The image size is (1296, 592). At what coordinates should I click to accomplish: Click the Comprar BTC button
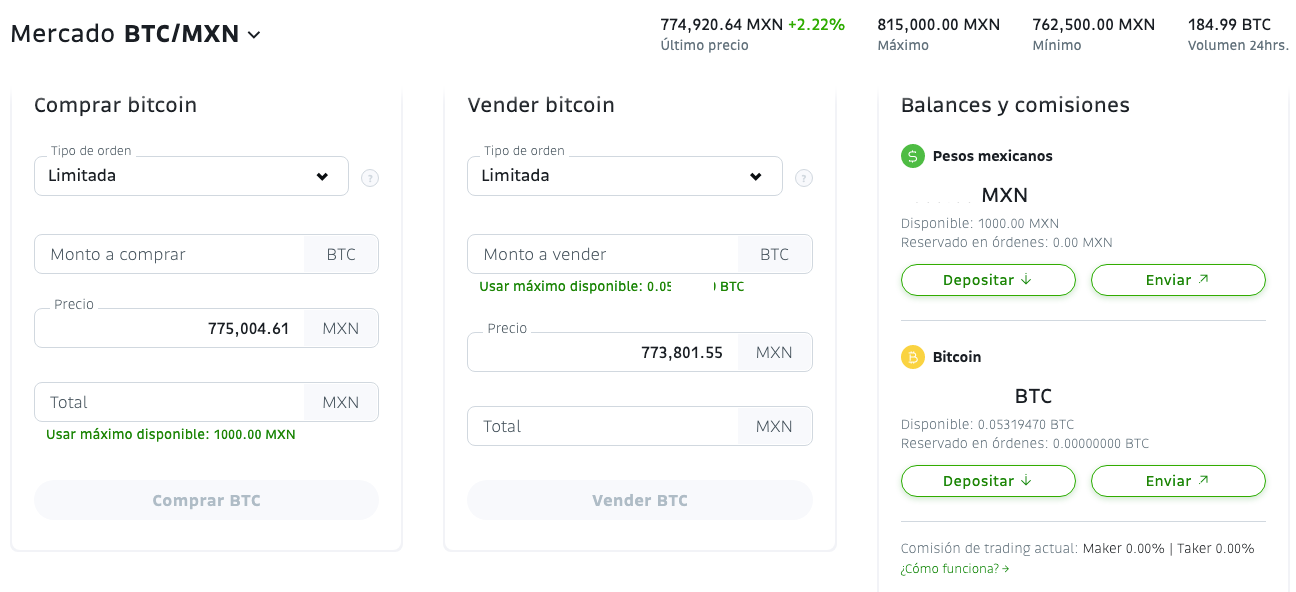tap(206, 500)
